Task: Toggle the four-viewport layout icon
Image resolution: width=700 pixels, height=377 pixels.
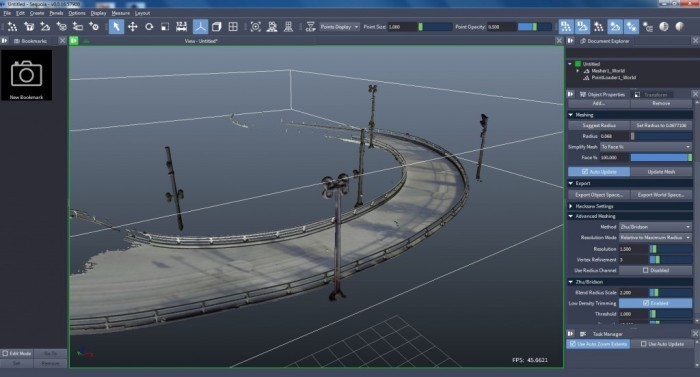Action: point(233,27)
